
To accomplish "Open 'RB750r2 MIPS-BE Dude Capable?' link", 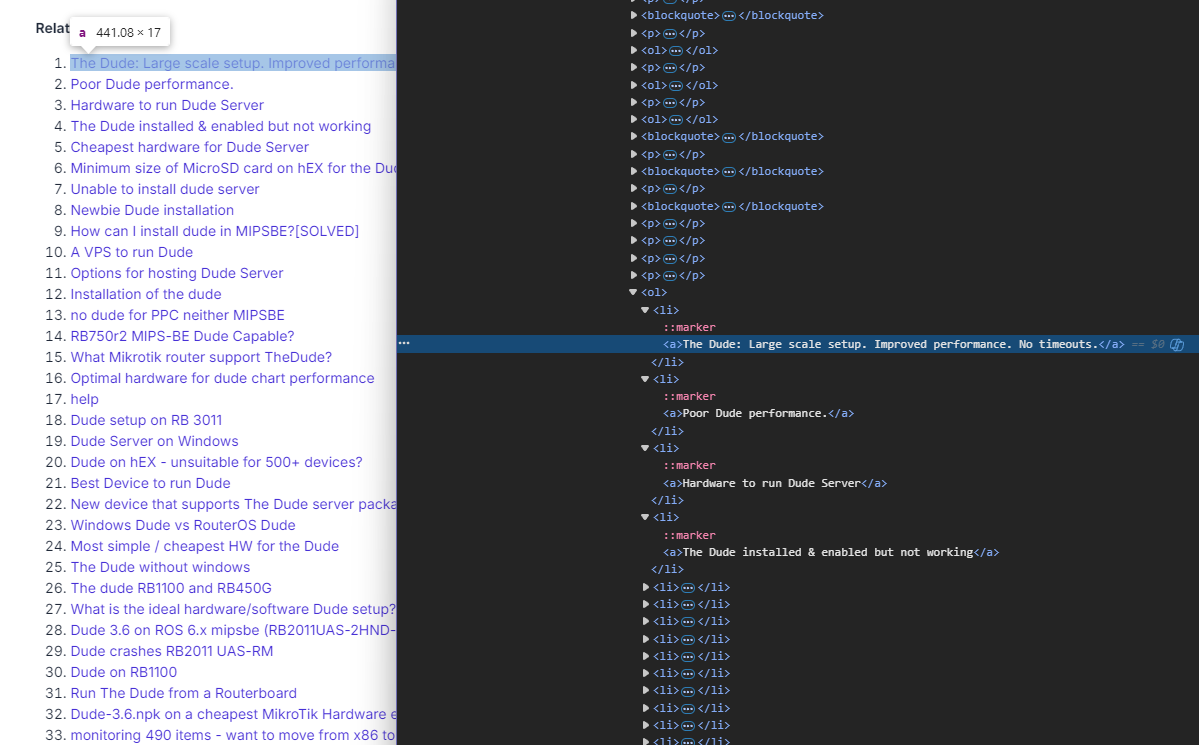I will point(182,337).
